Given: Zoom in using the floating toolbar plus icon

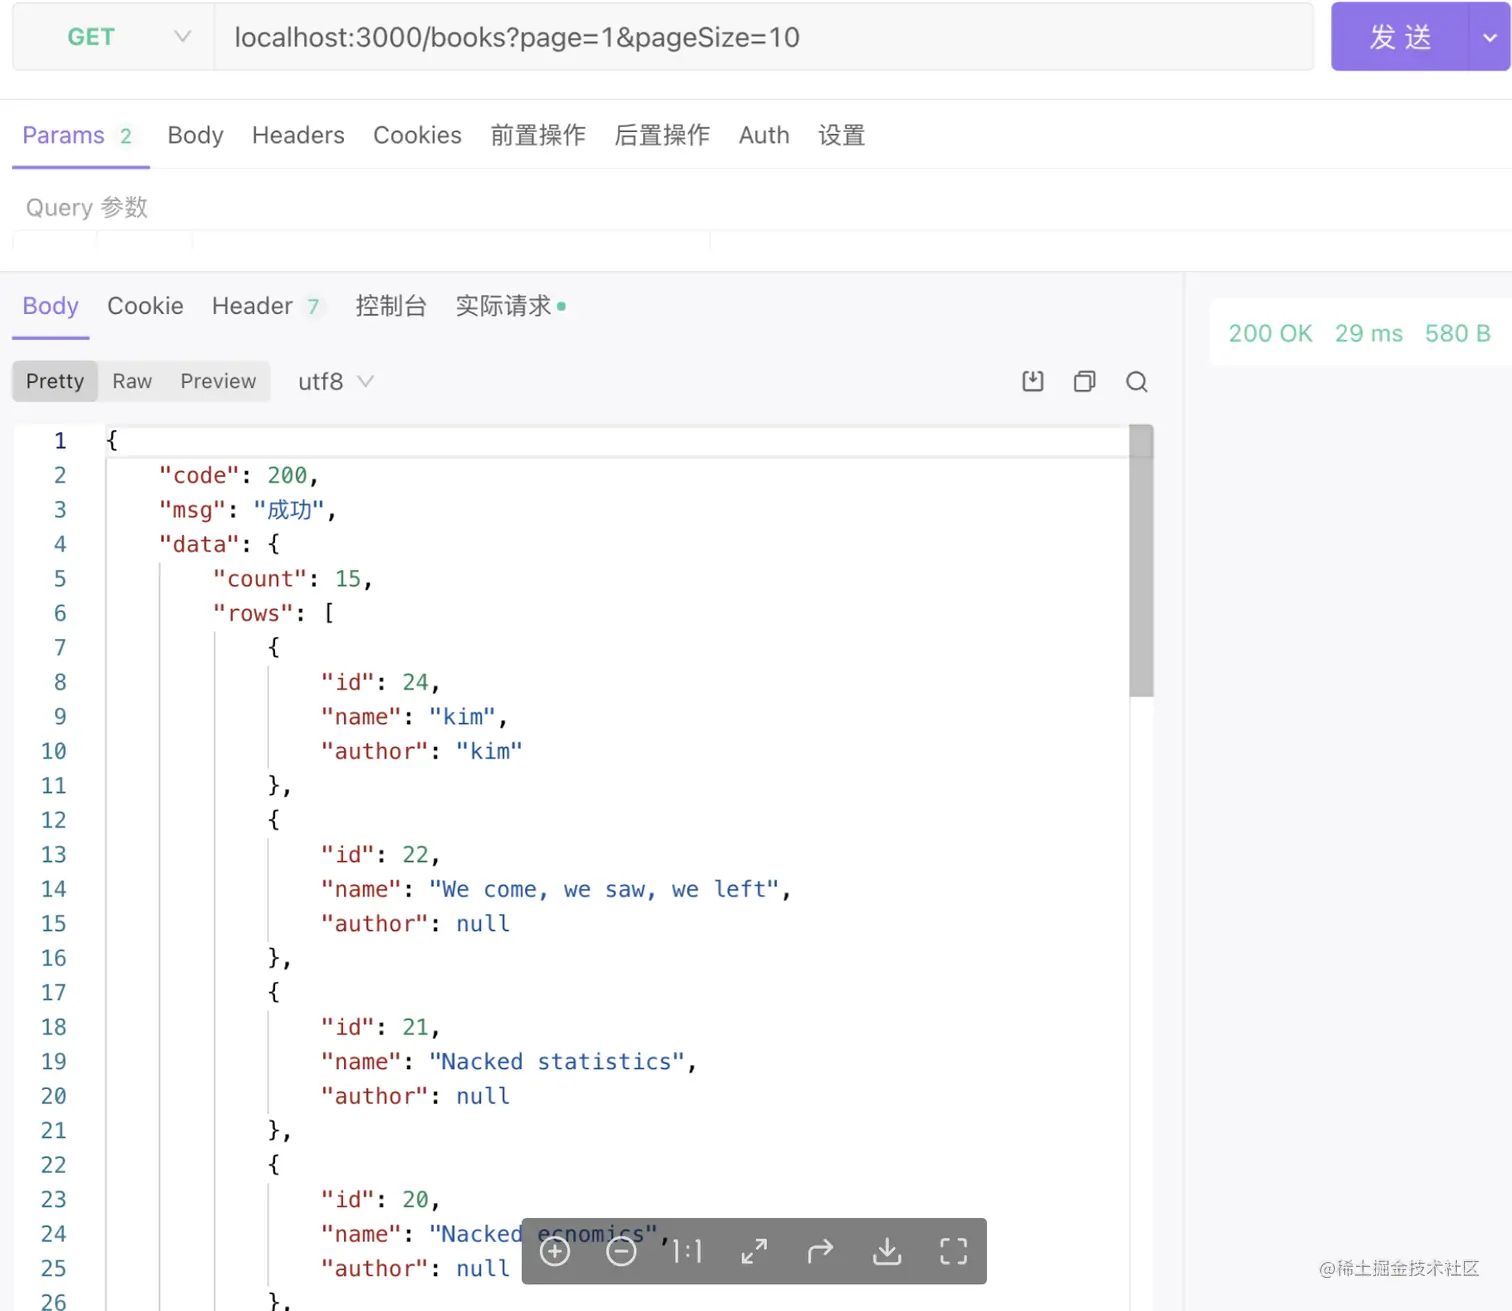Looking at the screenshot, I should (555, 1251).
